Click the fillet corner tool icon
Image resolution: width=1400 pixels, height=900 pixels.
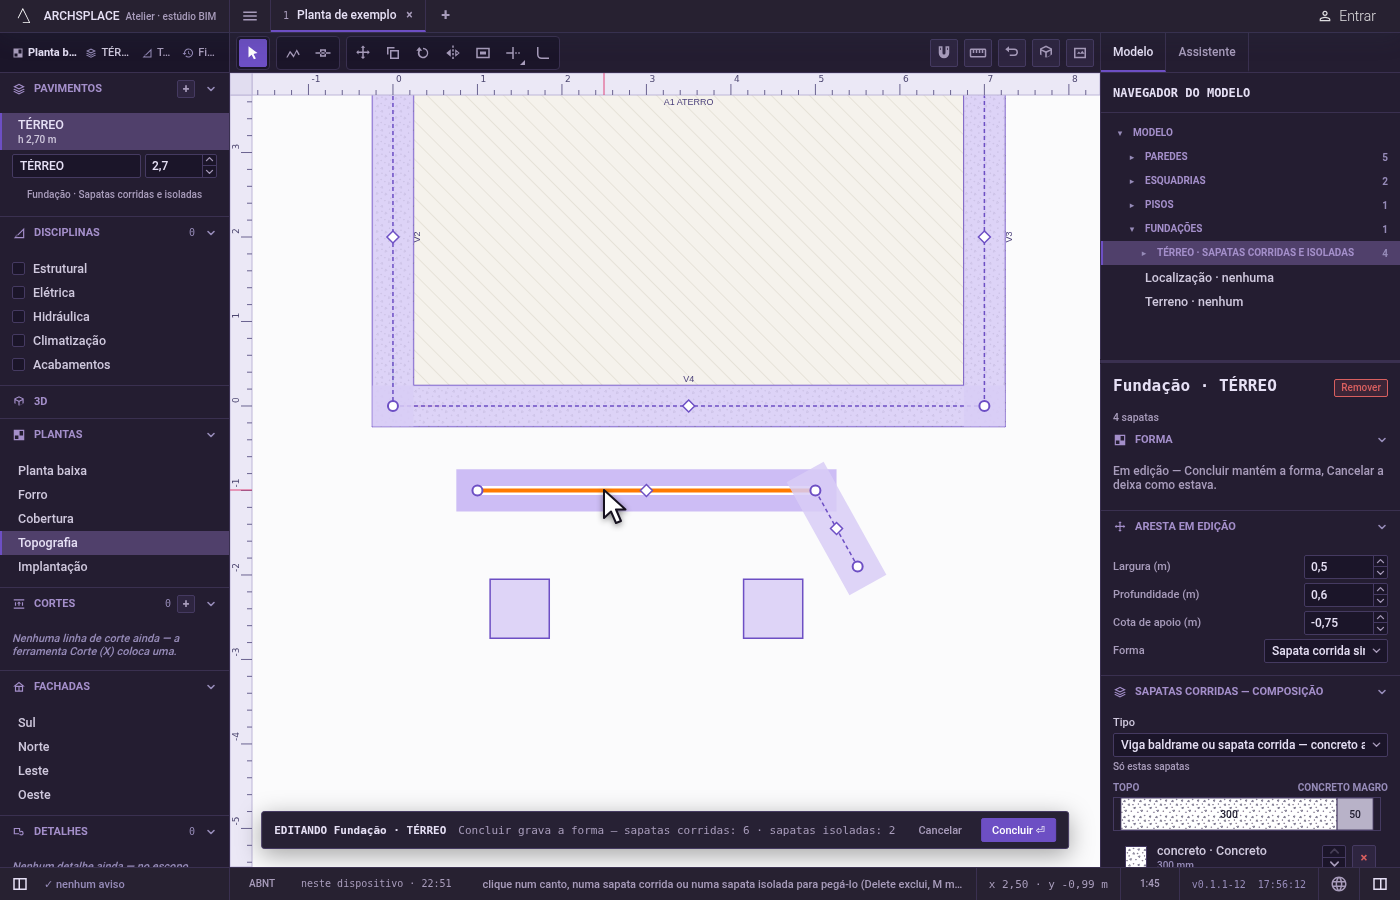click(x=543, y=53)
